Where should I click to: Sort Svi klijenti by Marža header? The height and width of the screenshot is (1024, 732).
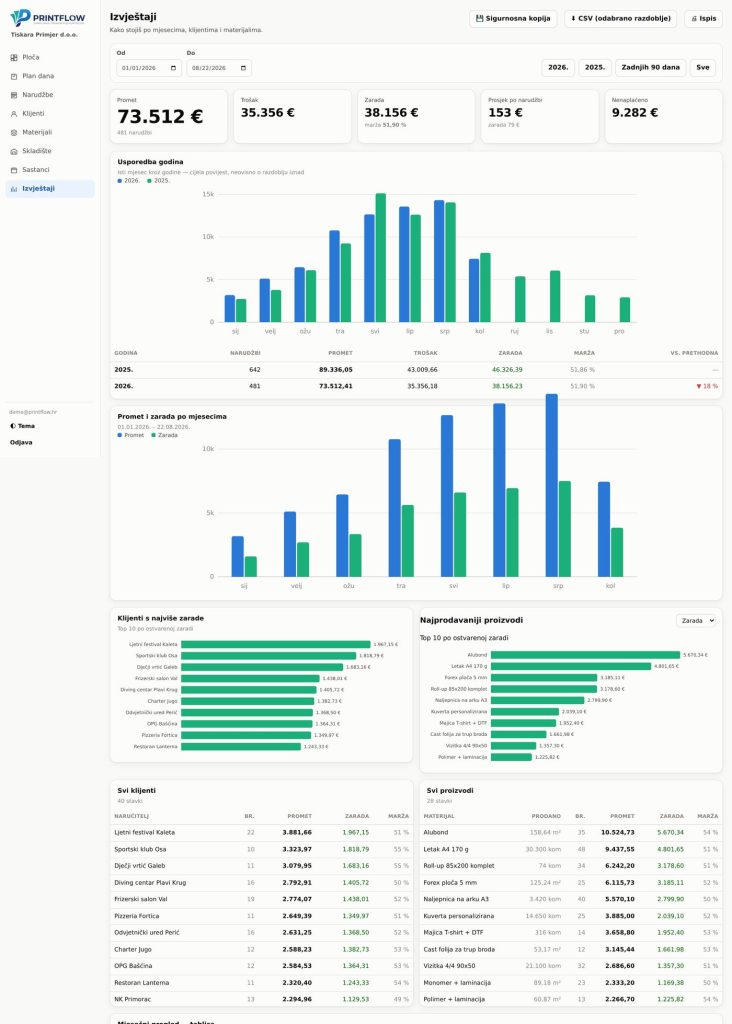(398, 816)
